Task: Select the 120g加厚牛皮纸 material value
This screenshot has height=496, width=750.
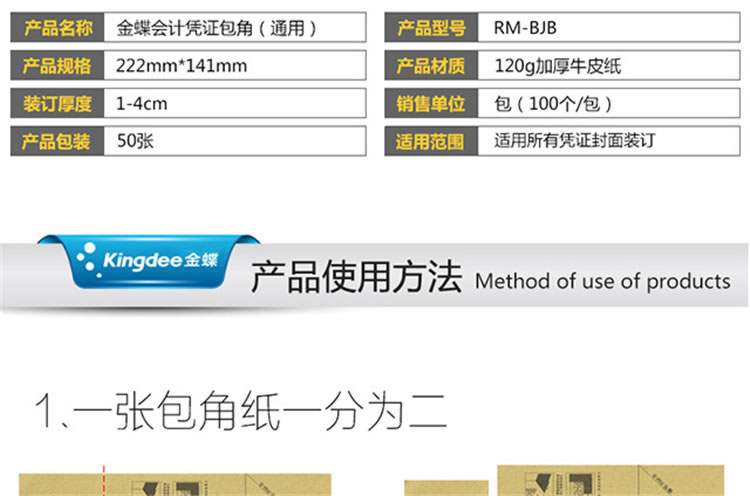Action: tap(558, 66)
